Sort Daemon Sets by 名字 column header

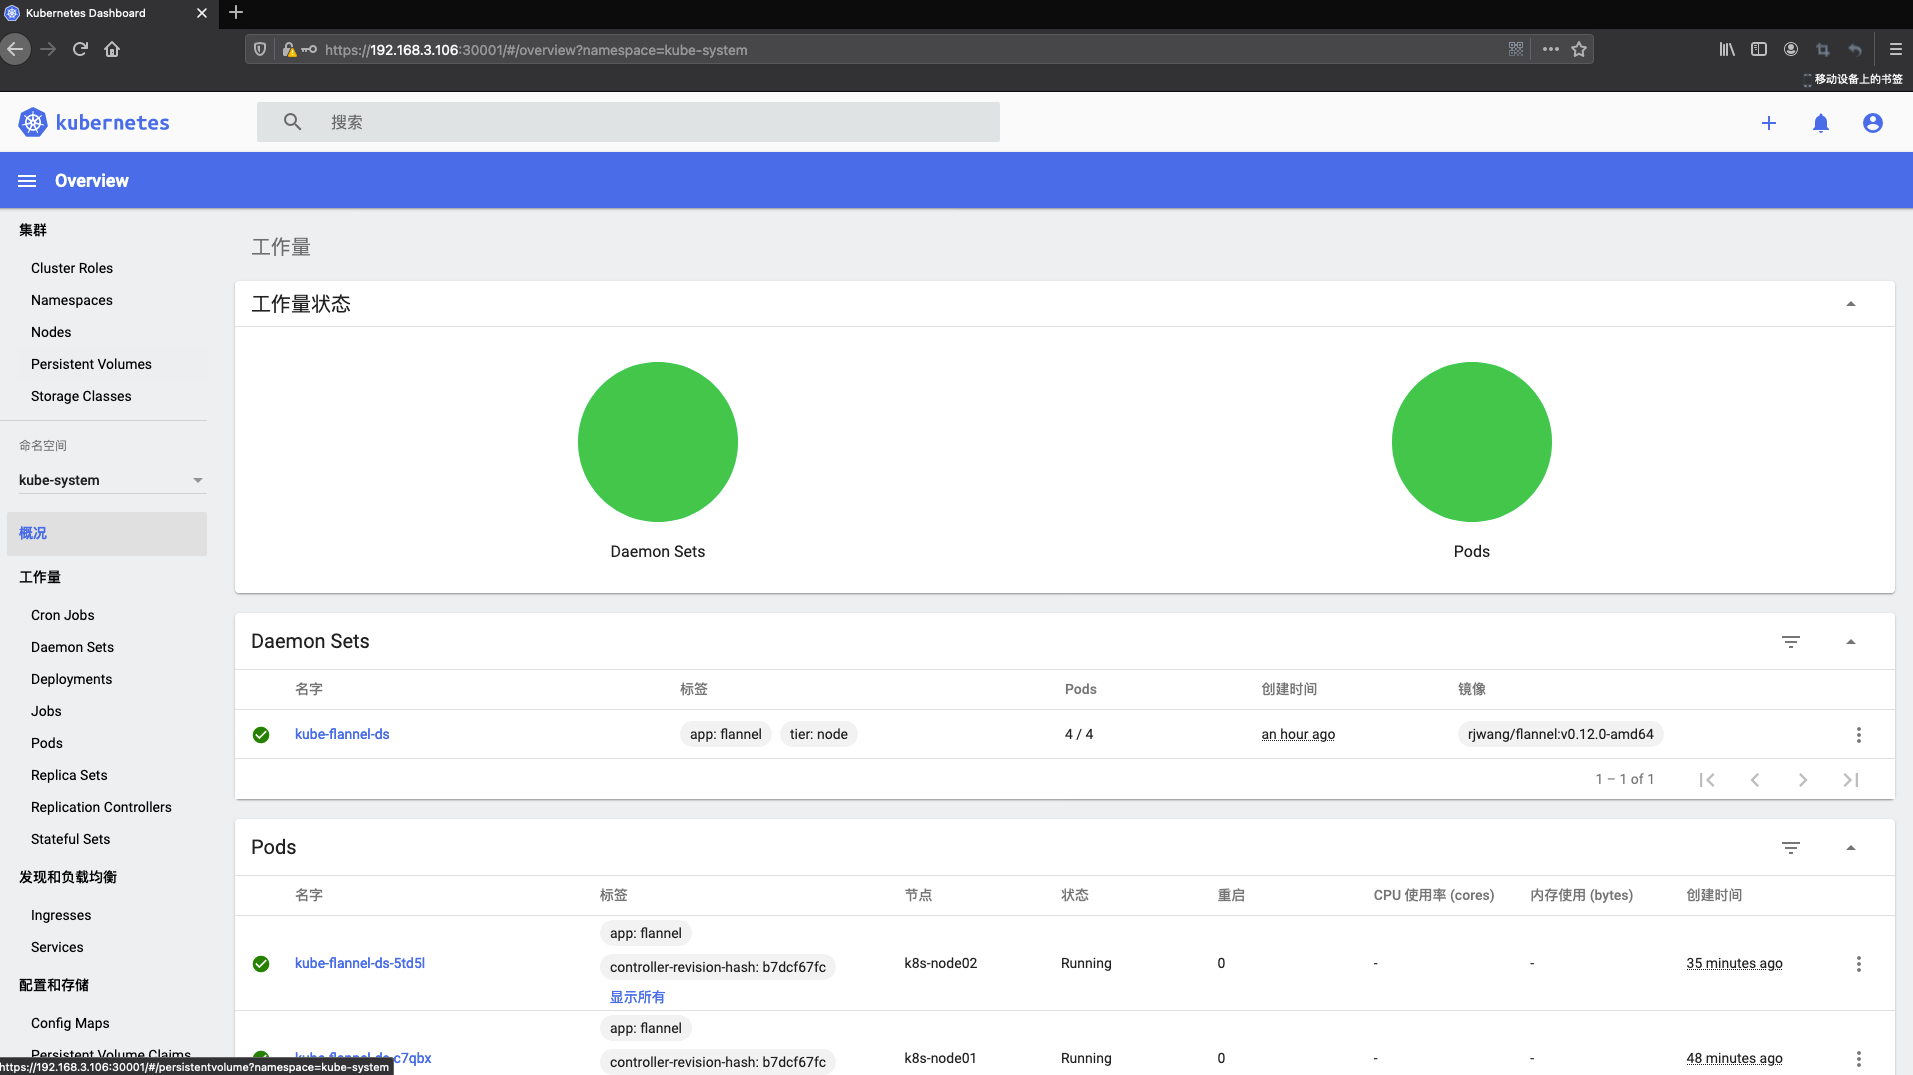click(x=309, y=689)
